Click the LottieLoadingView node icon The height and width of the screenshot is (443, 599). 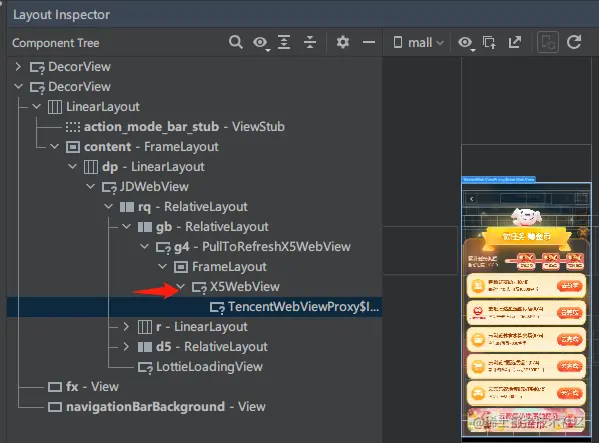145,367
